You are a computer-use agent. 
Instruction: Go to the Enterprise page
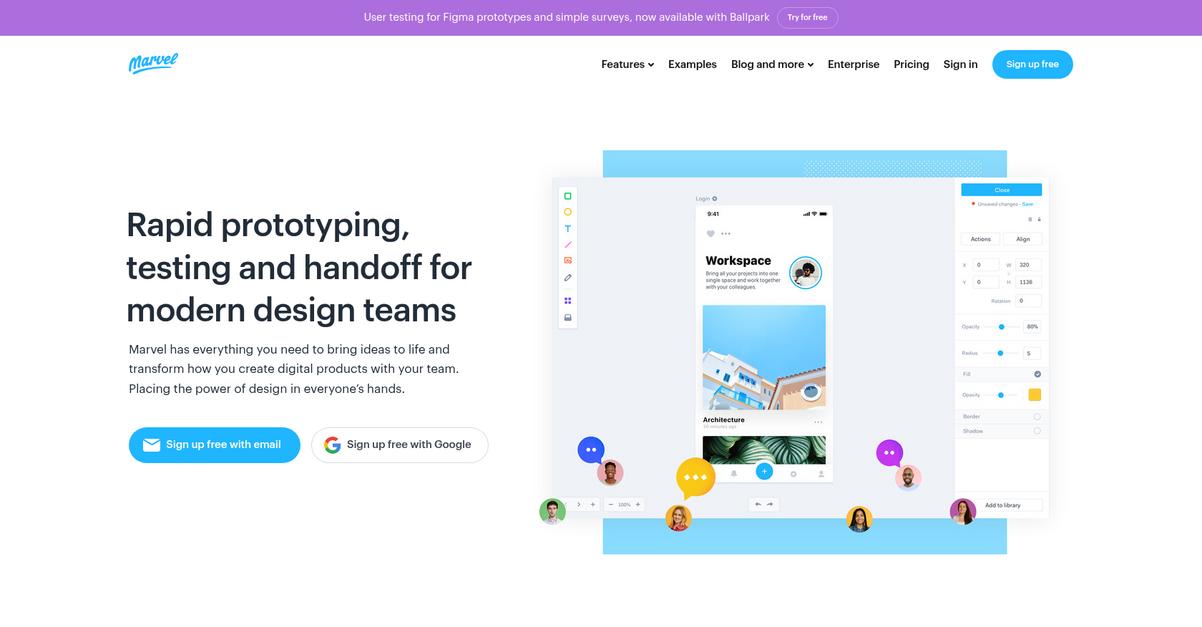pyautogui.click(x=853, y=64)
